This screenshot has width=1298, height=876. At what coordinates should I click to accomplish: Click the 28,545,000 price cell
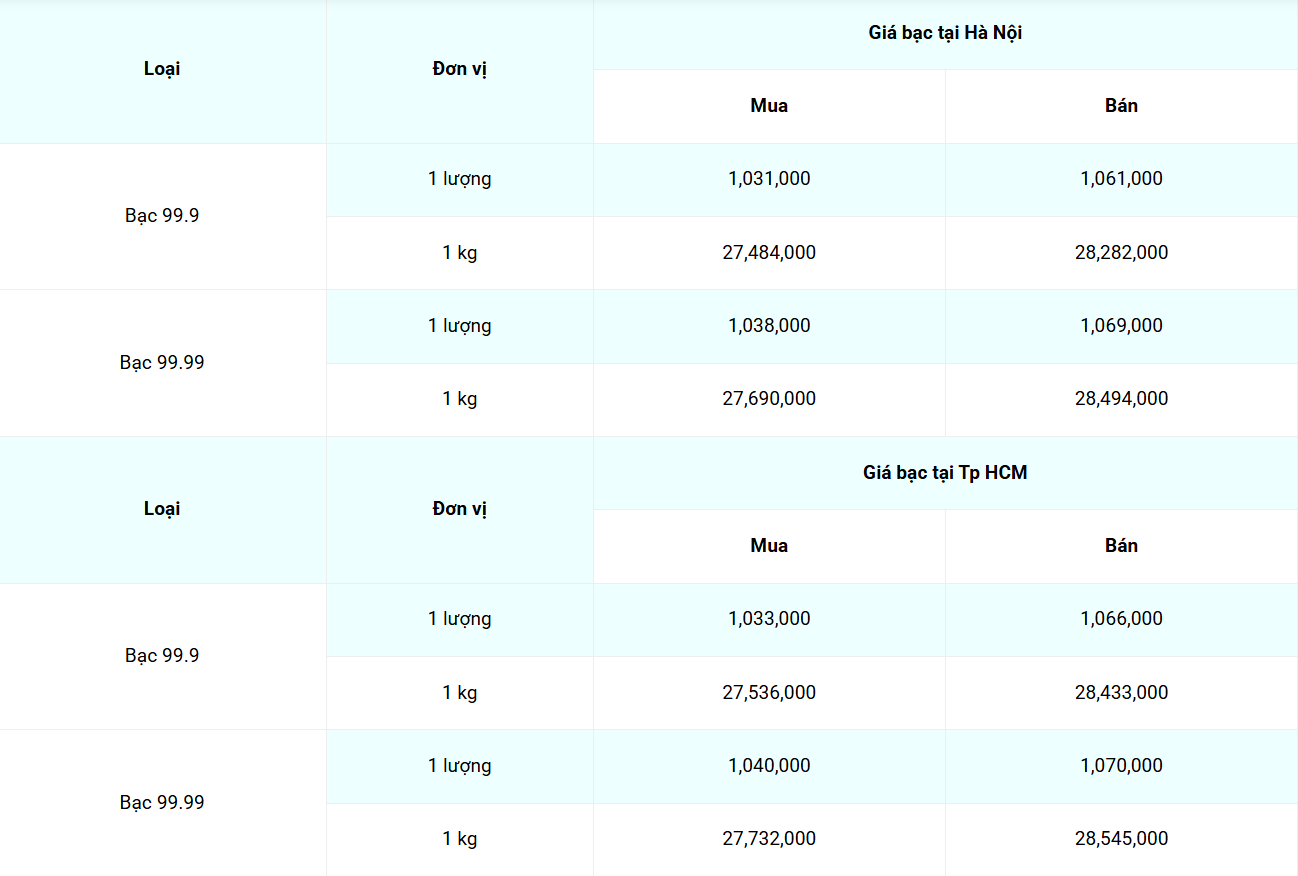(x=1121, y=838)
